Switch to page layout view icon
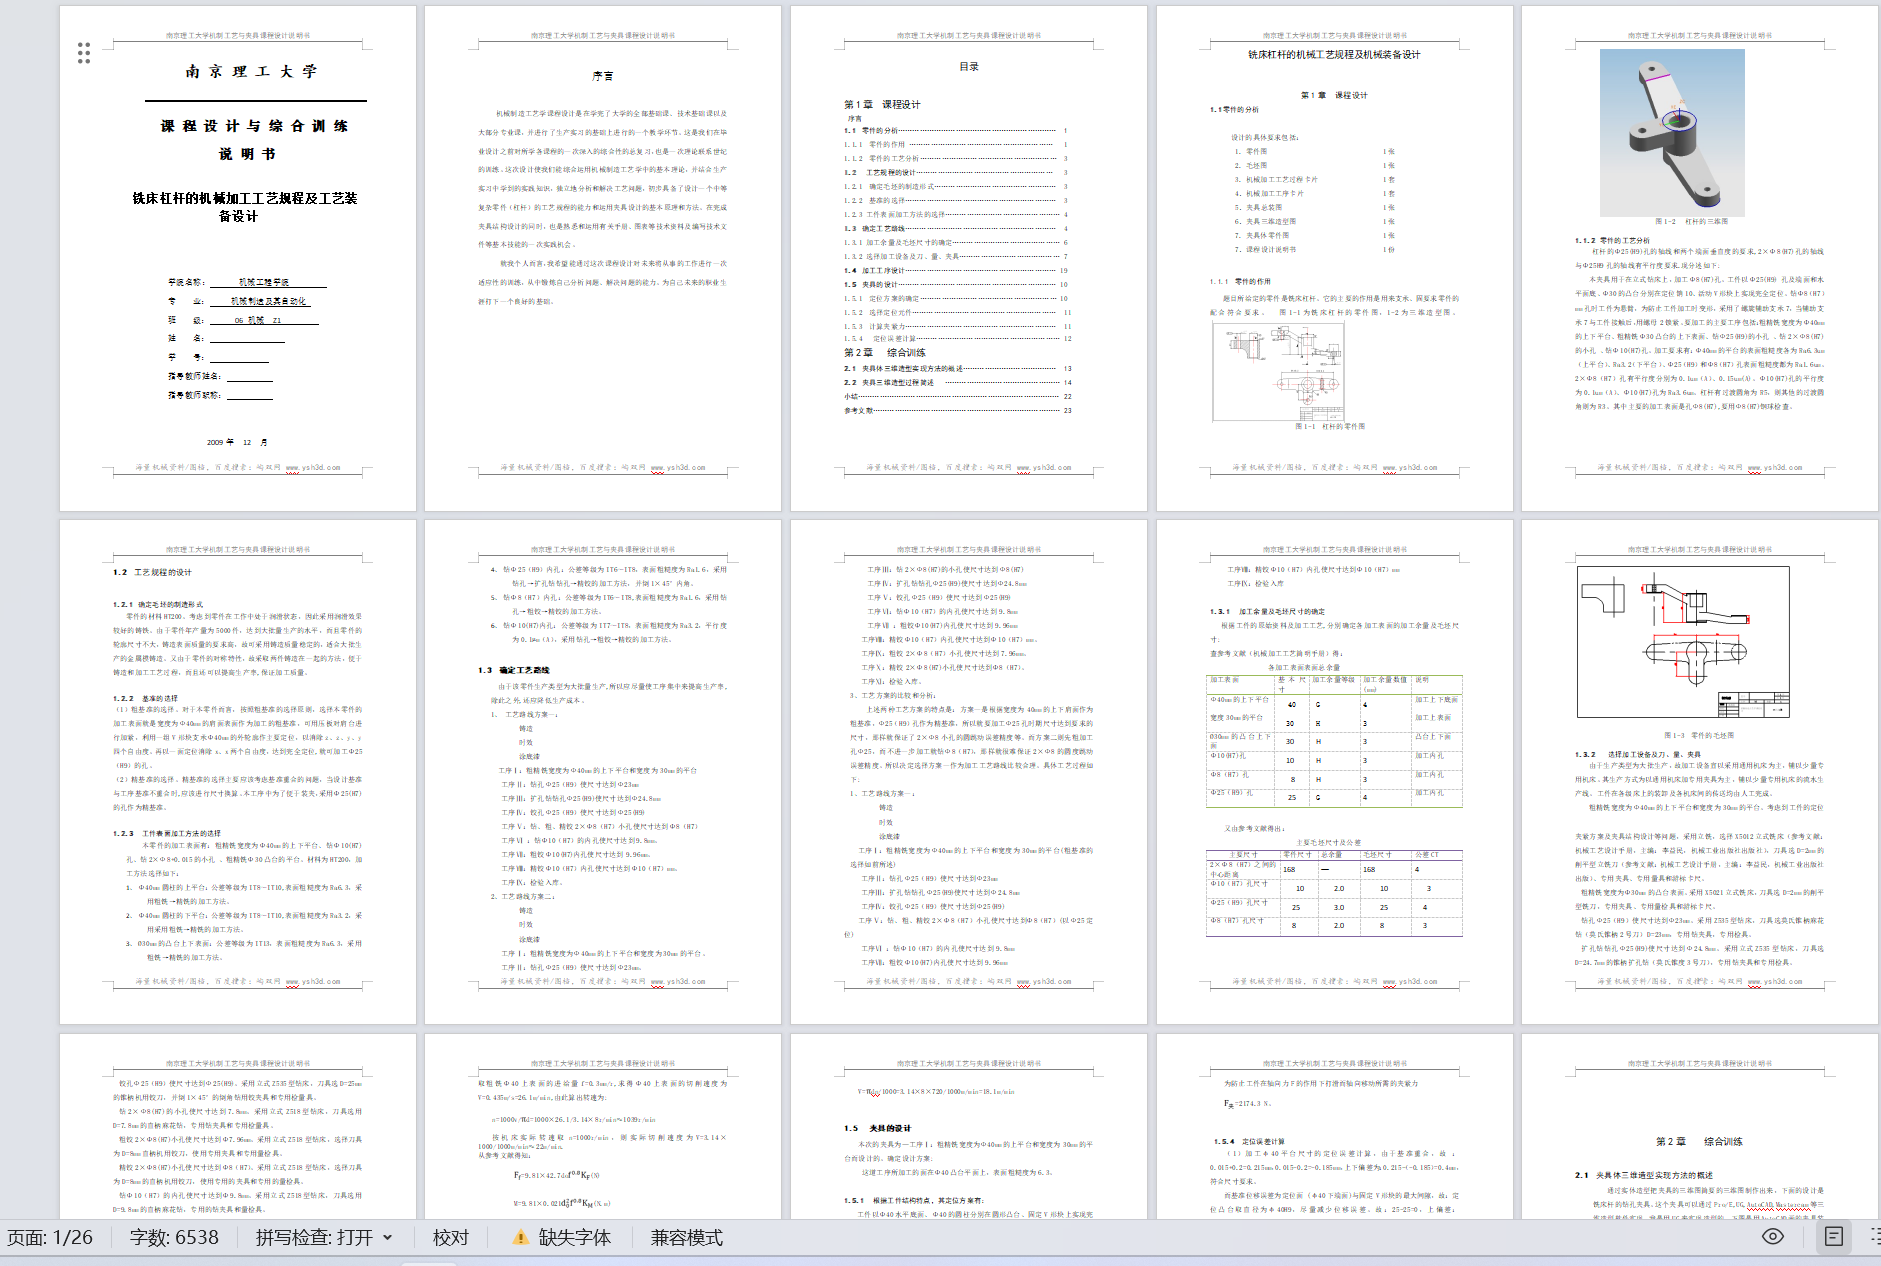Image resolution: width=1881 pixels, height=1266 pixels. tap(1834, 1237)
